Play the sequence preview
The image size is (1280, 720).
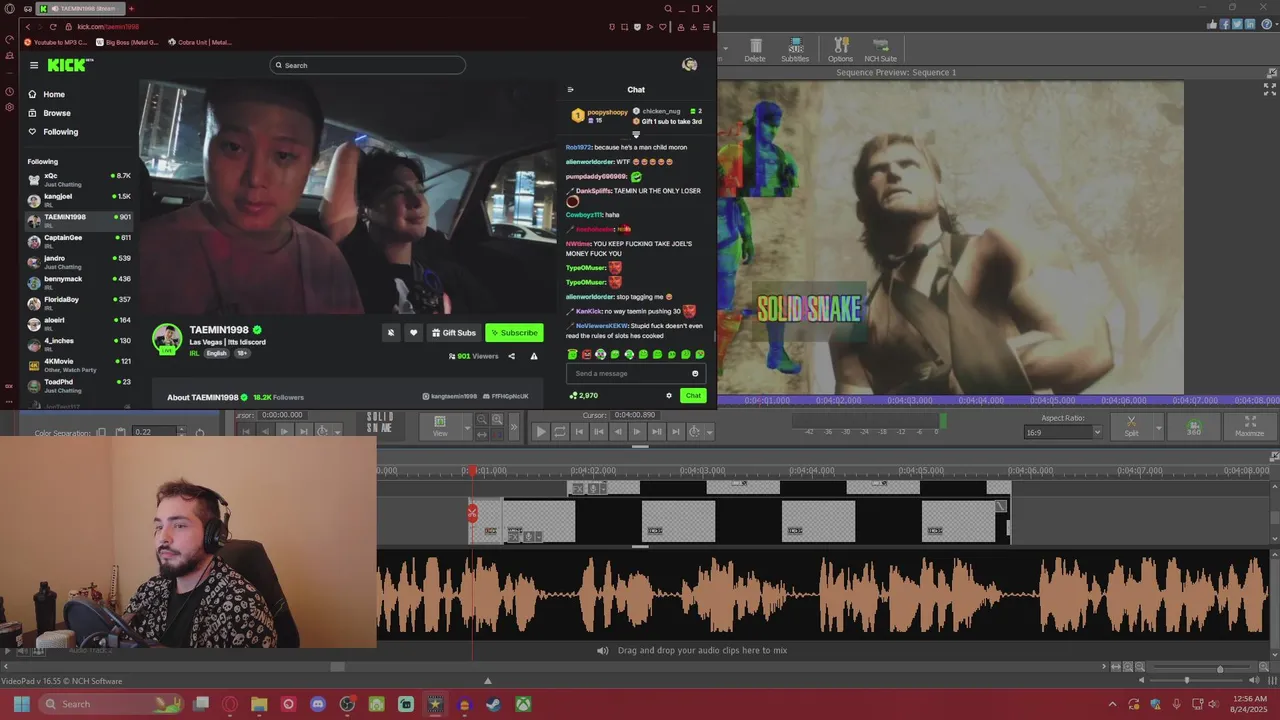tap(540, 432)
